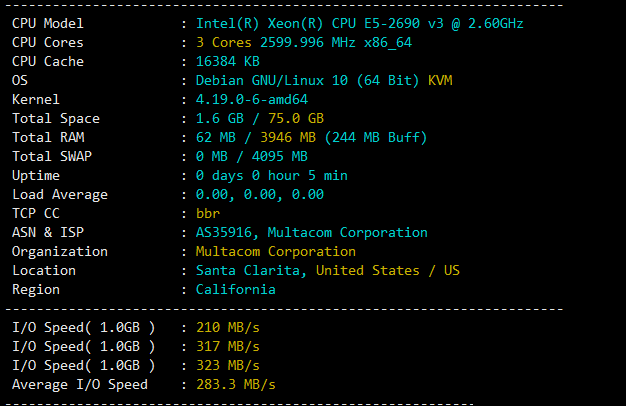Click the Organization Multacom Corporation value
Image resolution: width=626 pixels, height=406 pixels.
pyautogui.click(x=275, y=251)
